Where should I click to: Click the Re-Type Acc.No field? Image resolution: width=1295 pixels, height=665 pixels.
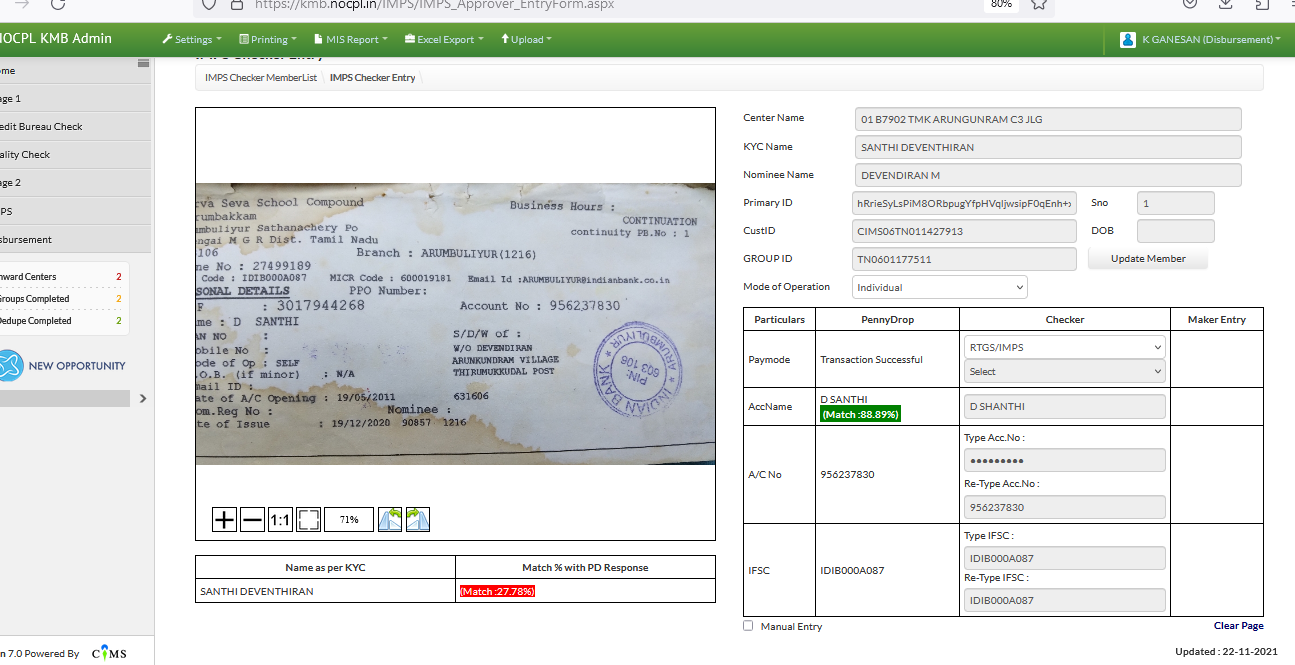[1065, 507]
